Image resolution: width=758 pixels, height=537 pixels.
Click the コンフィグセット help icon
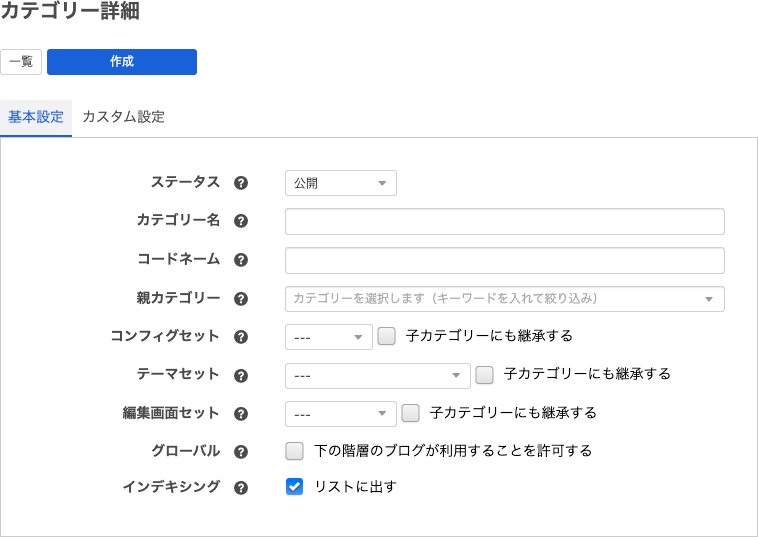240,337
